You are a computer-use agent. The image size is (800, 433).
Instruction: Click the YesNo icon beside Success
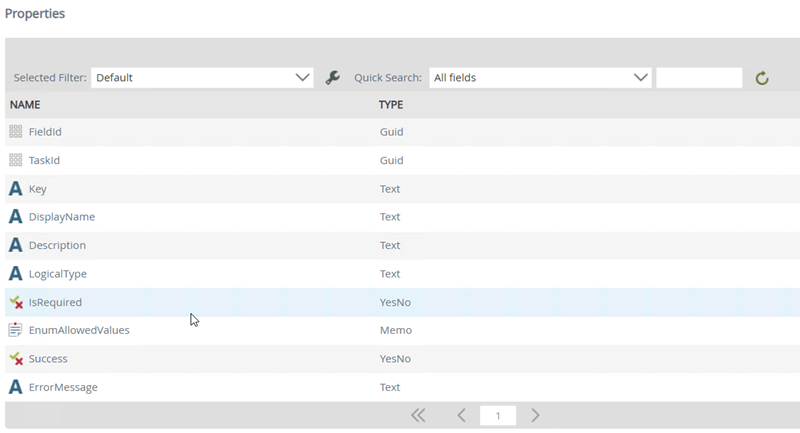15,358
